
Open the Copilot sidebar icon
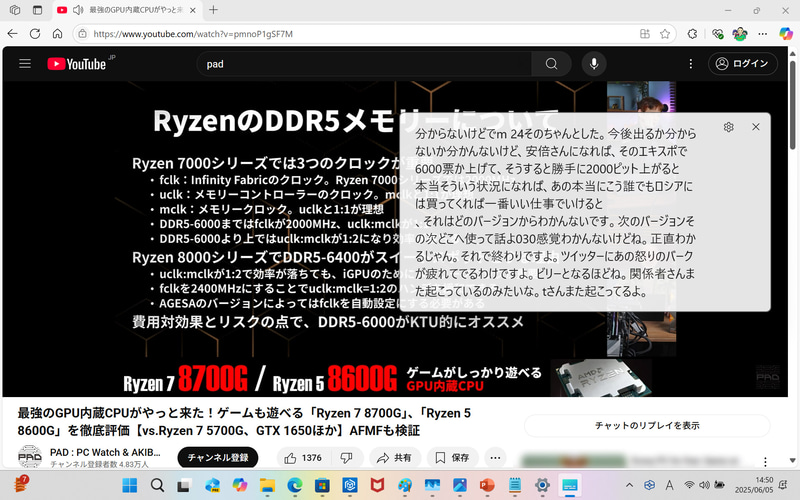pyautogui.click(x=786, y=34)
